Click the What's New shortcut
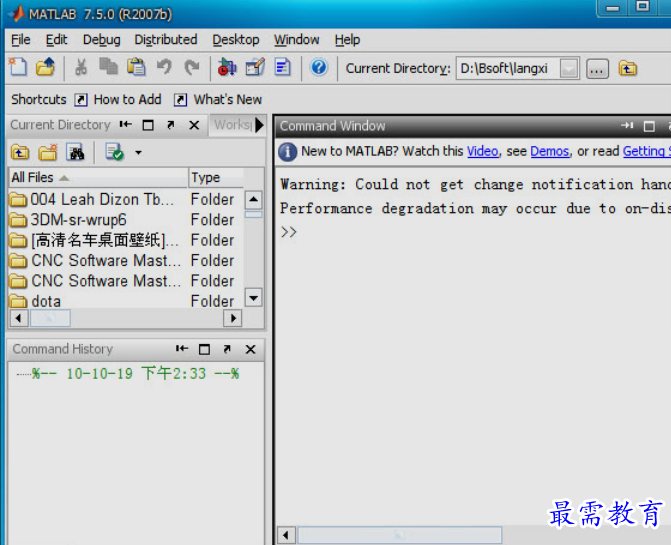 [218, 100]
